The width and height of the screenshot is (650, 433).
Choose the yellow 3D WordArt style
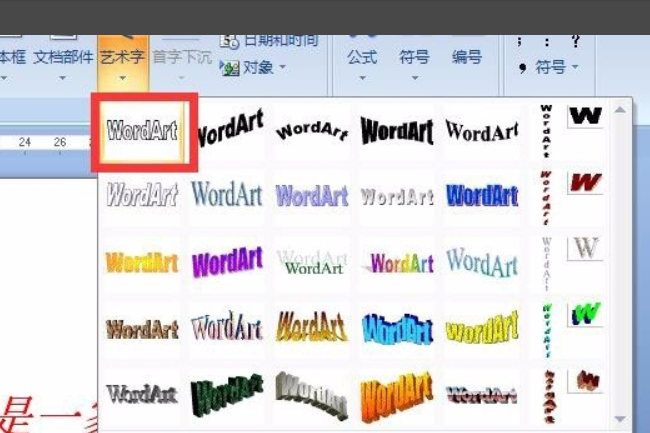[x=482, y=328]
